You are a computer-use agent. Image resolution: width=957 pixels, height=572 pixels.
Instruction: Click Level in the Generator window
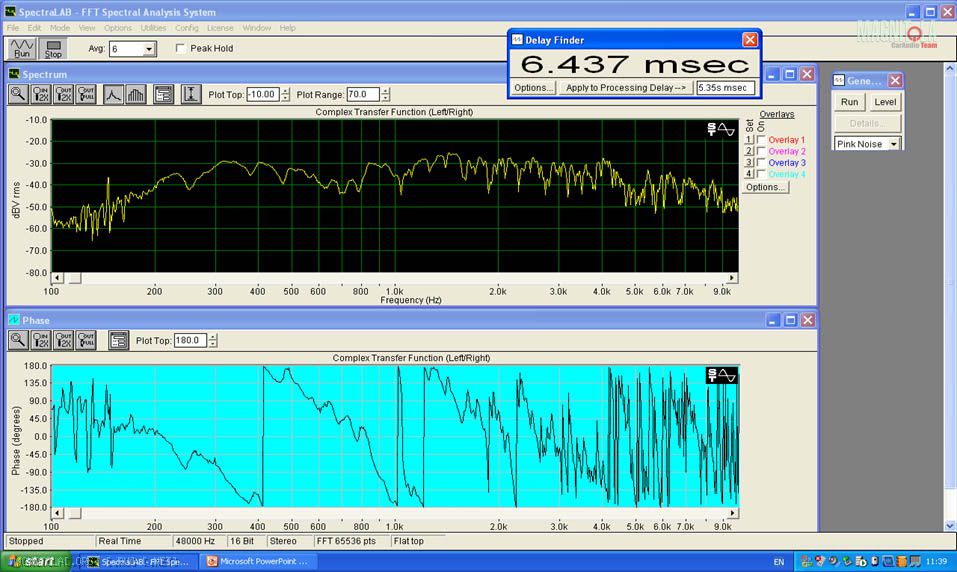click(885, 102)
